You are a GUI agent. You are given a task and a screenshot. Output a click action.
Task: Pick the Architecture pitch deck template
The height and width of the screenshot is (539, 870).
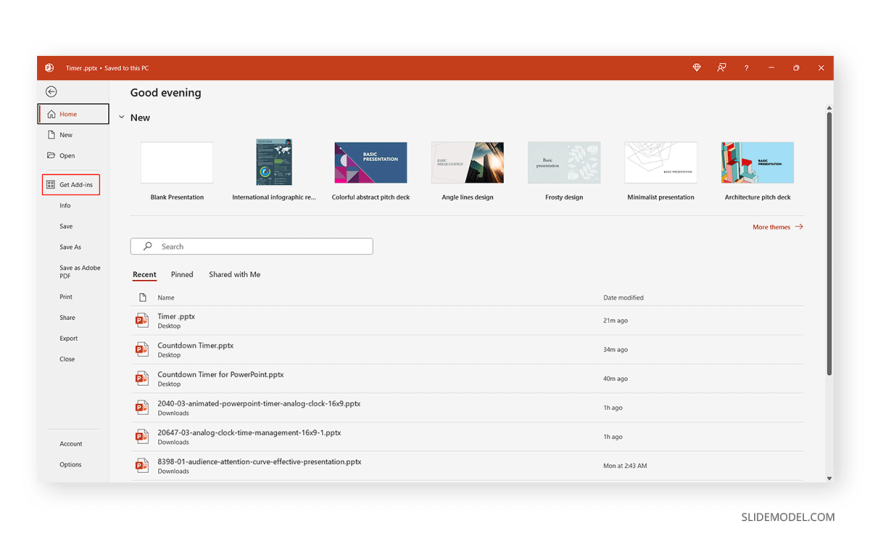[757, 163]
